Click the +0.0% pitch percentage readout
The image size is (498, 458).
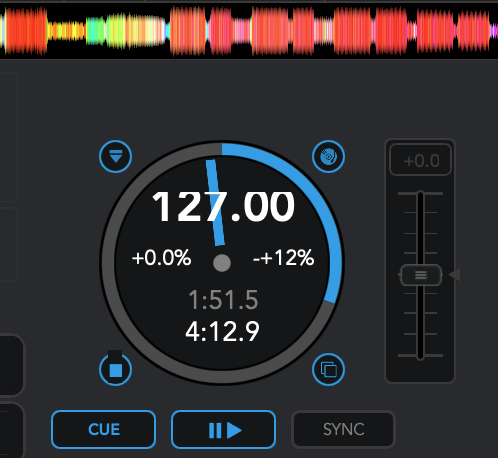point(161,258)
